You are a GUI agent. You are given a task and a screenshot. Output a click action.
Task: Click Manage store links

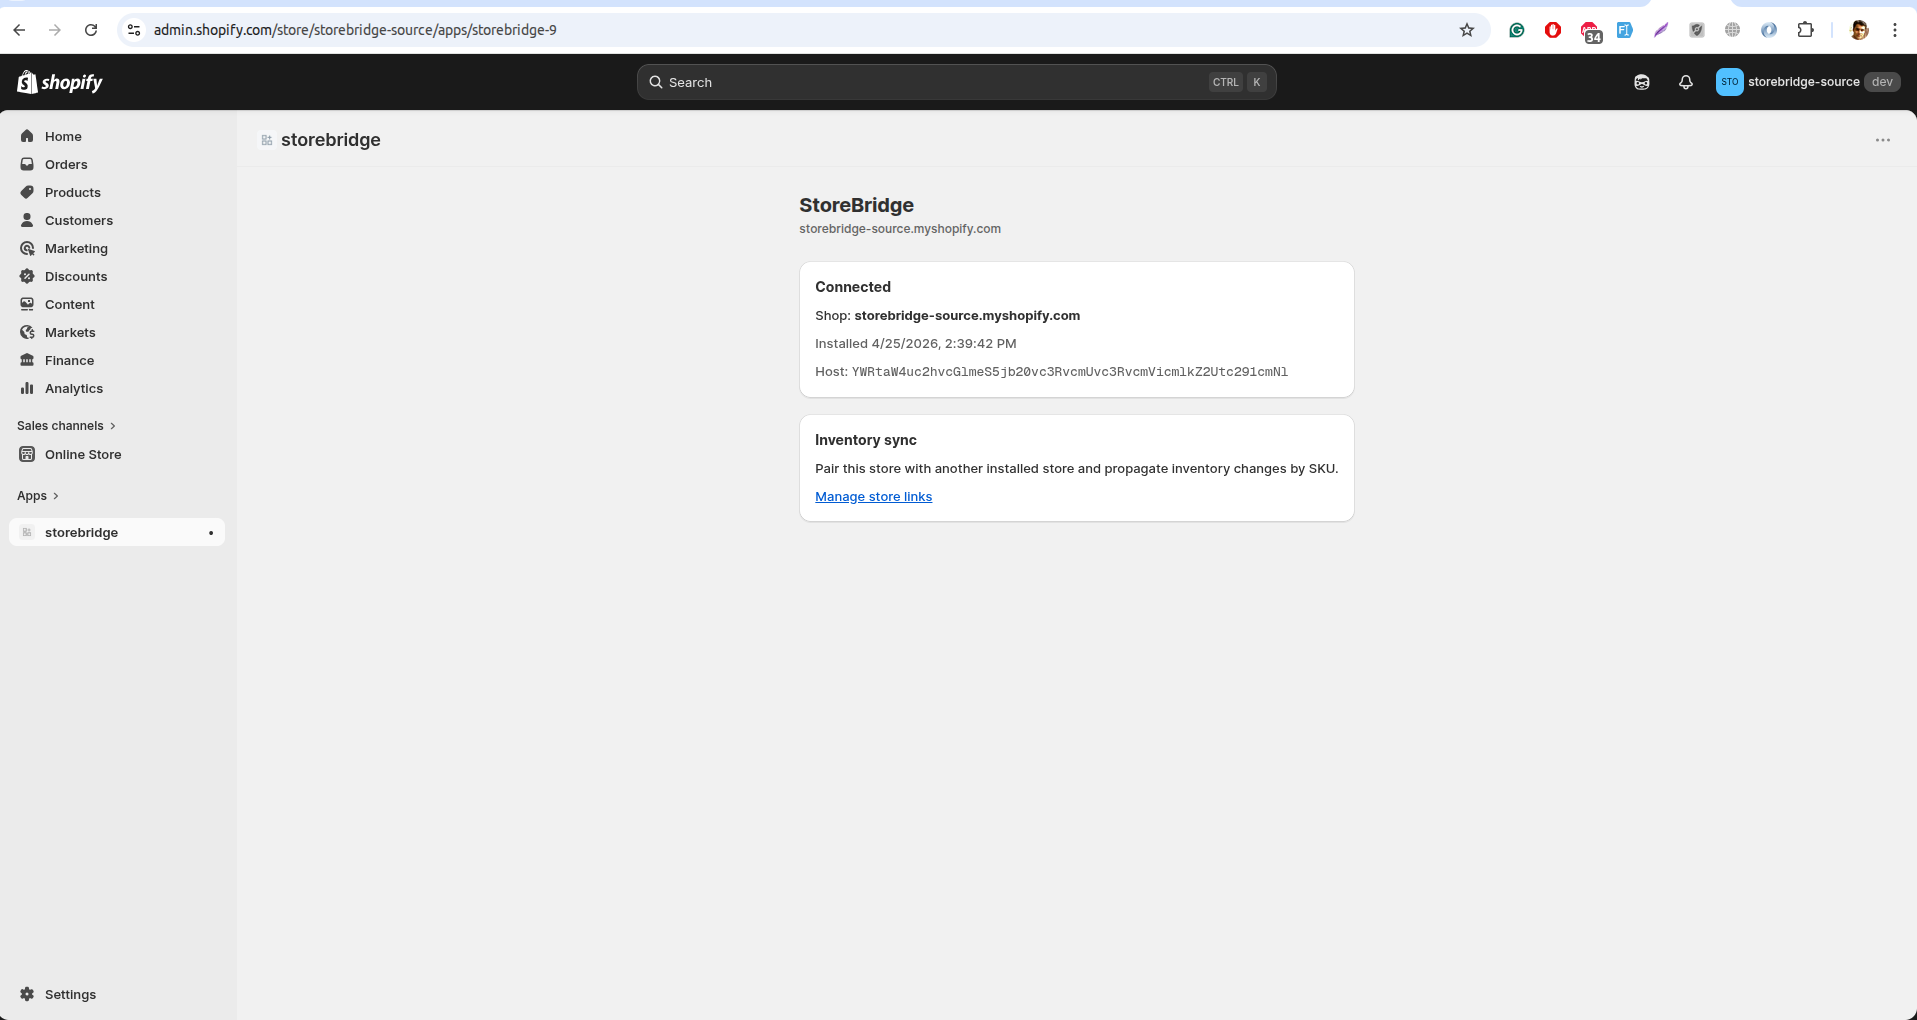[x=873, y=497]
